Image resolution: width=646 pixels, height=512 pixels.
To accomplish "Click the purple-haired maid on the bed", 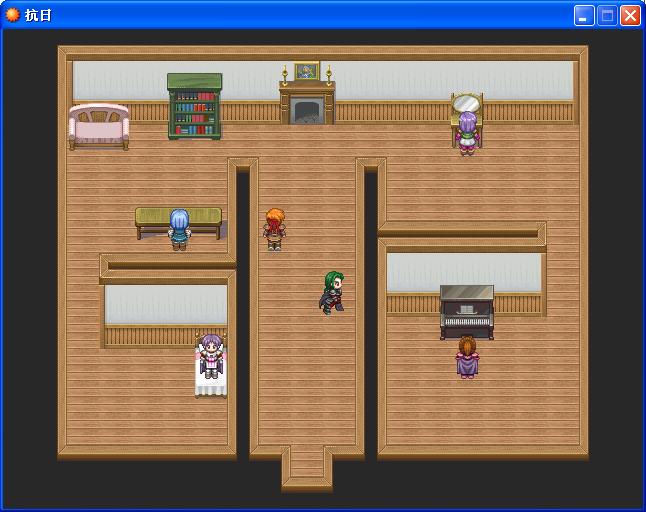I will point(211,356).
